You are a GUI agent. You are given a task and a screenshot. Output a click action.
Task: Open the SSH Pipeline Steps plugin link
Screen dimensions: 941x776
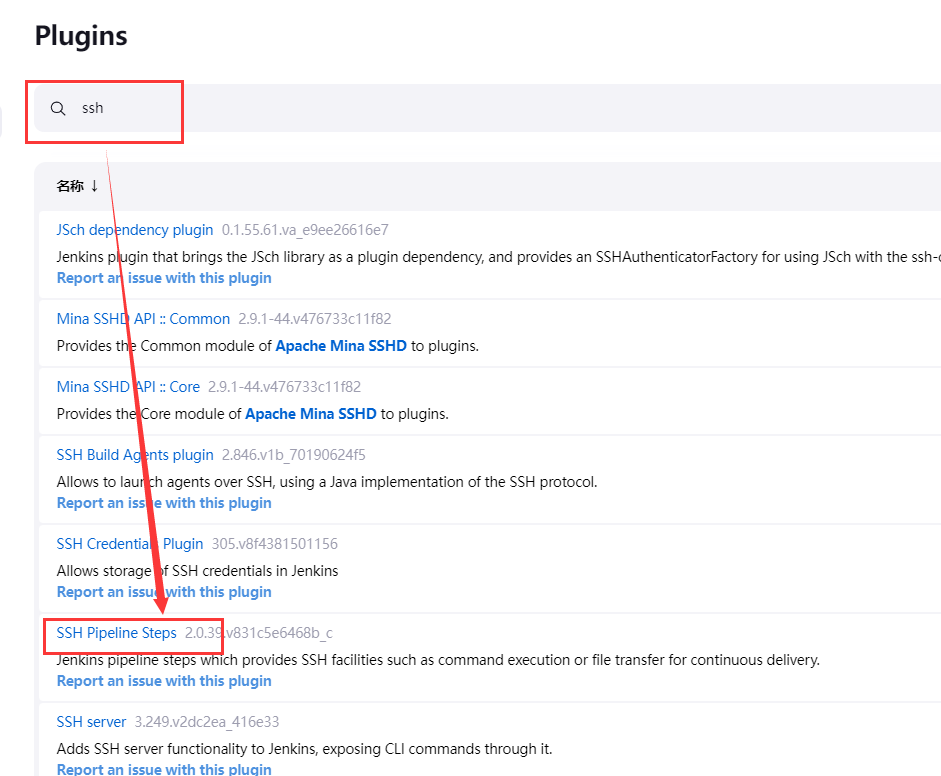116,633
